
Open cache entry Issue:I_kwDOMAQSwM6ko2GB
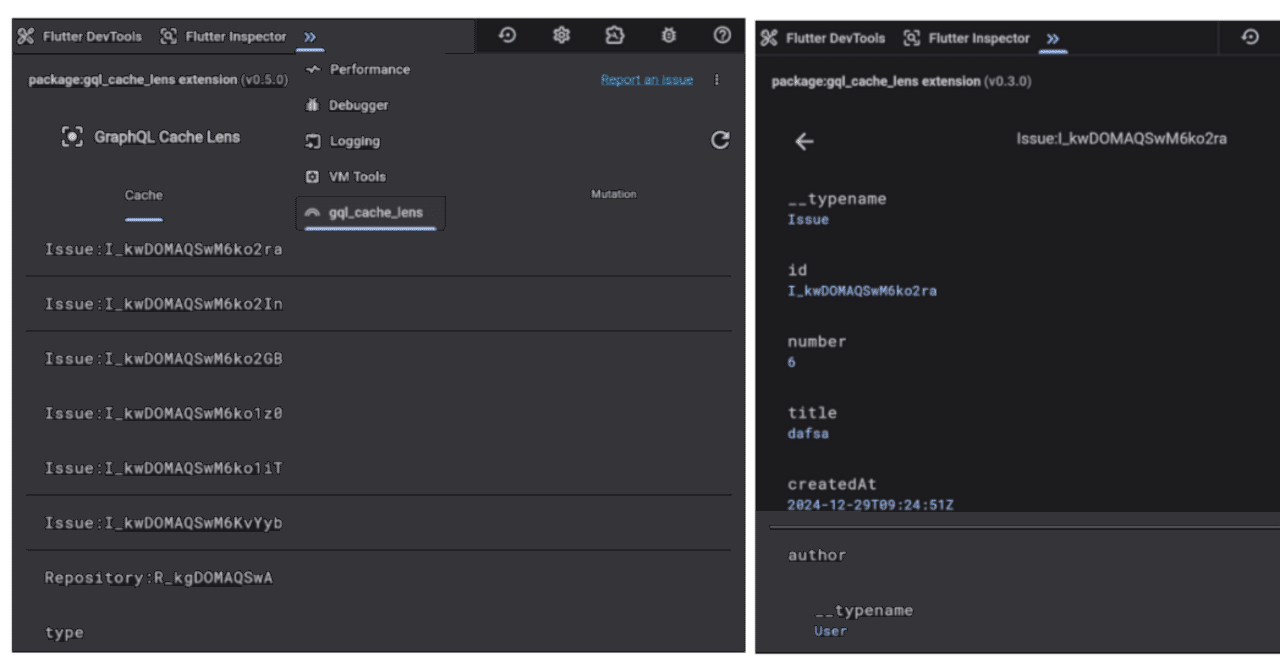coord(378,359)
